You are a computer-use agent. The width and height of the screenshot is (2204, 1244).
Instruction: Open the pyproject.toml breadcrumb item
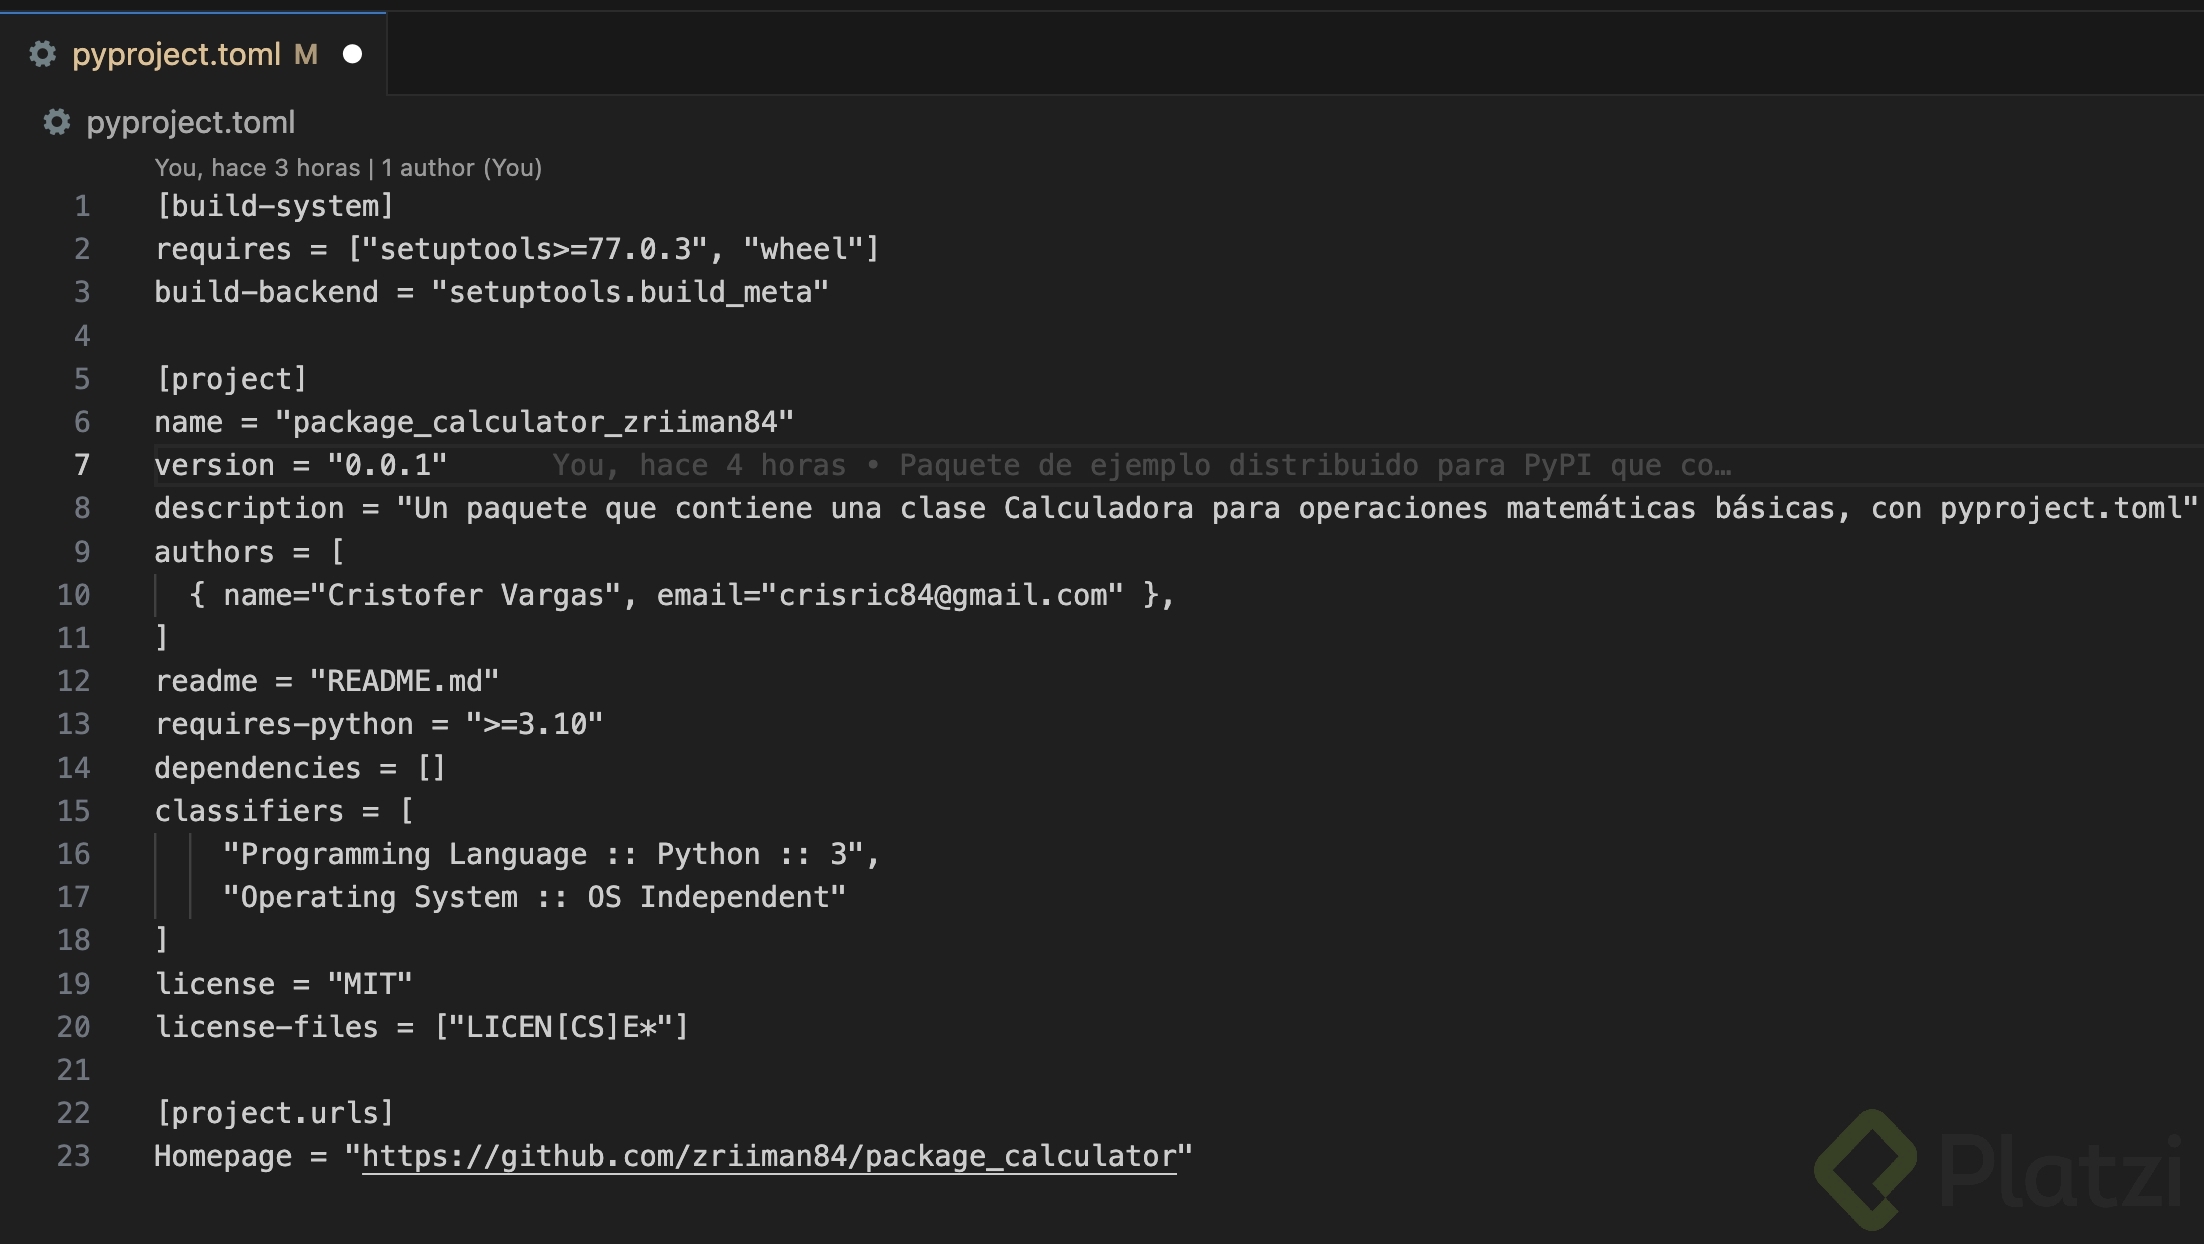click(190, 122)
